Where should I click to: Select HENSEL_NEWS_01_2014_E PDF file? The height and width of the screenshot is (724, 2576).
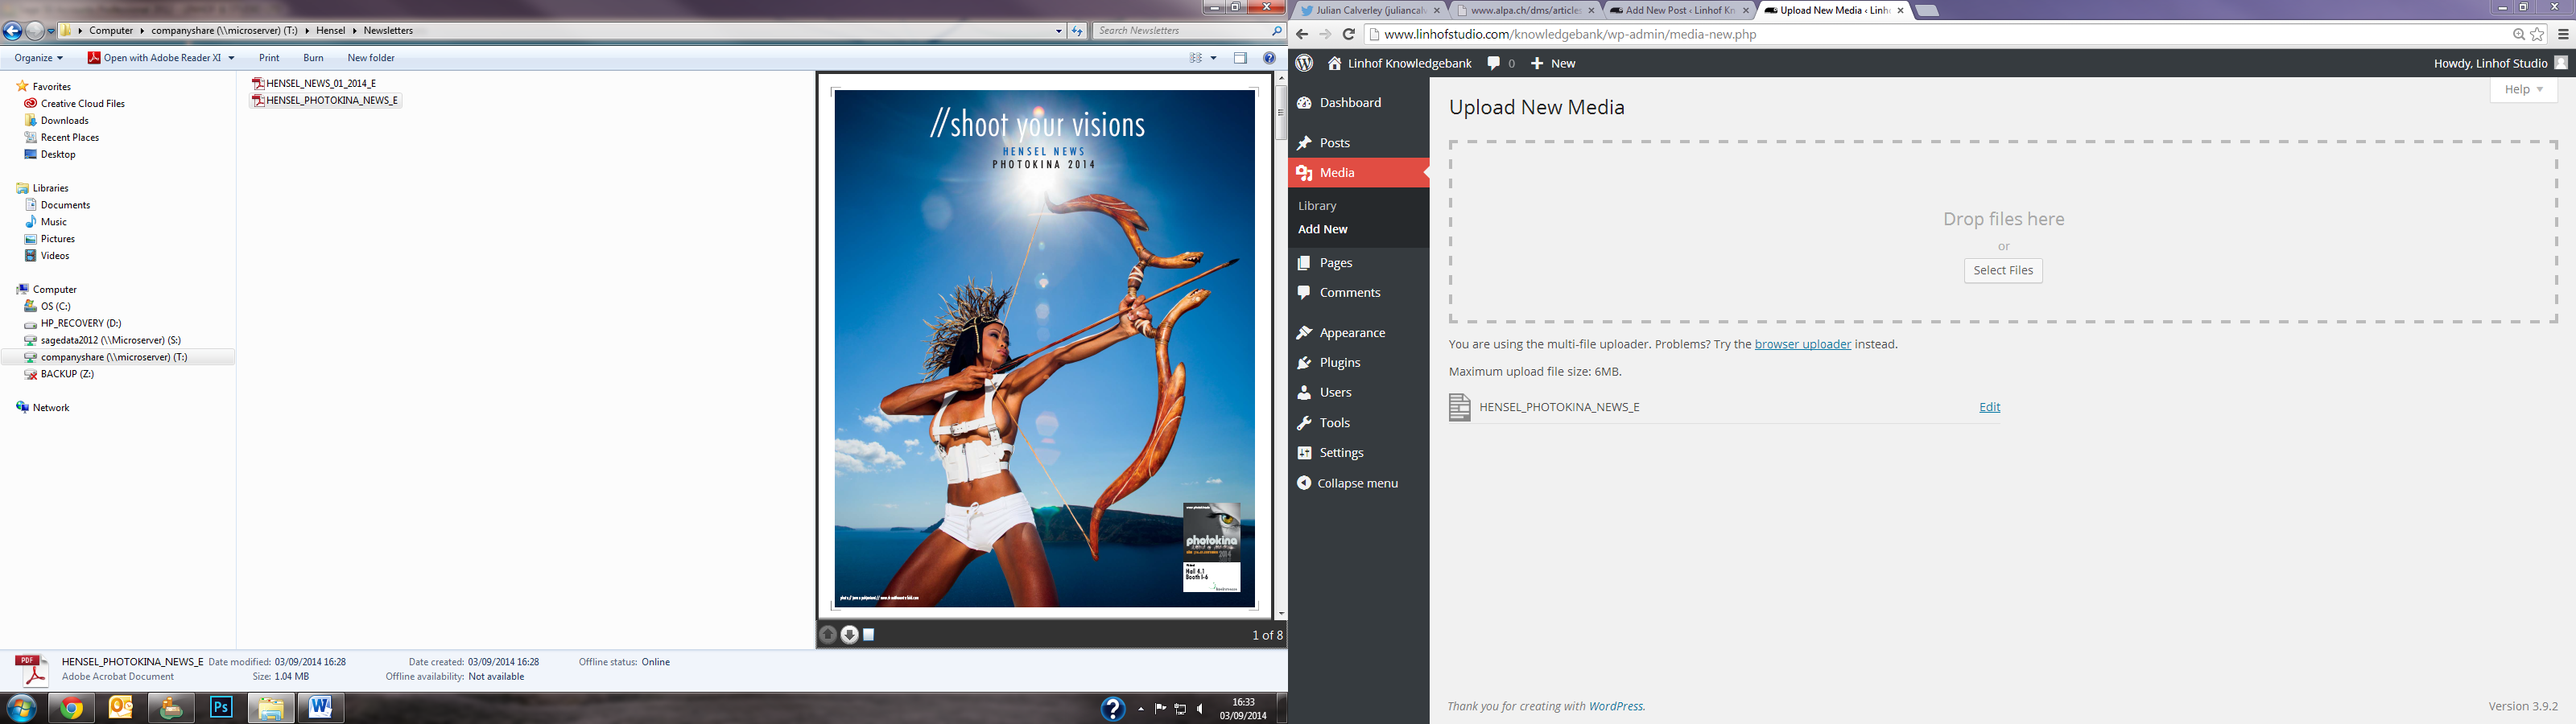coord(314,83)
